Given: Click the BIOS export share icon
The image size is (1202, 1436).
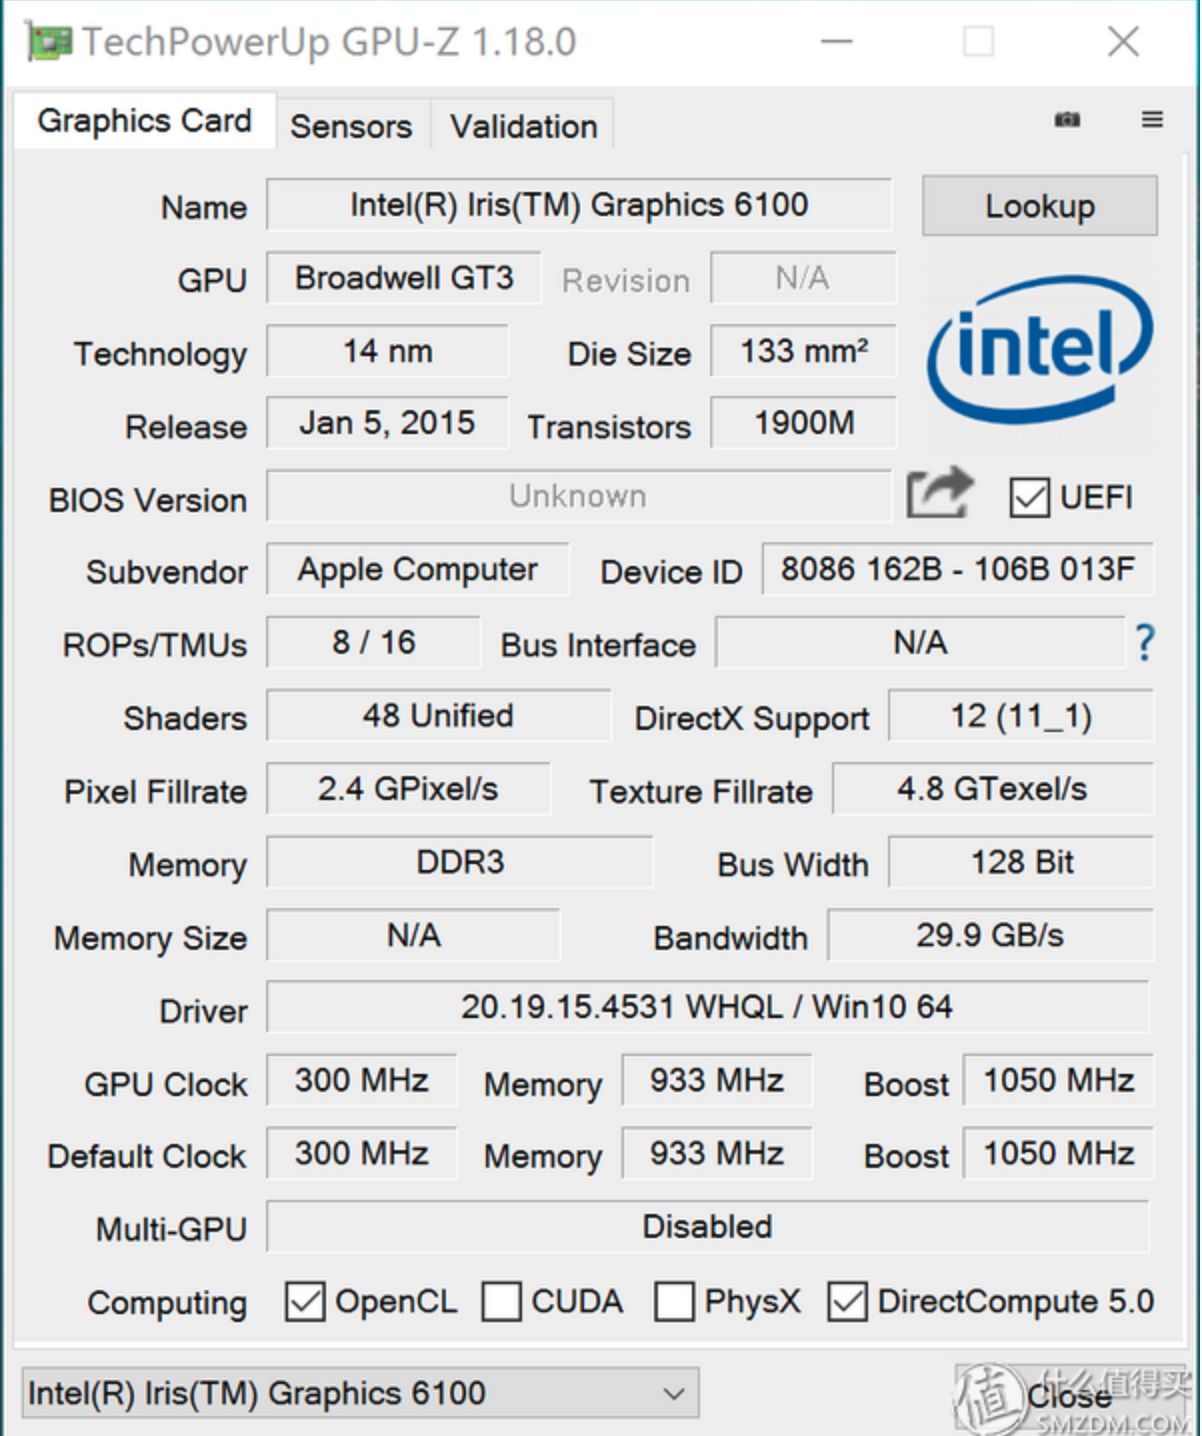Looking at the screenshot, I should pyautogui.click(x=940, y=492).
